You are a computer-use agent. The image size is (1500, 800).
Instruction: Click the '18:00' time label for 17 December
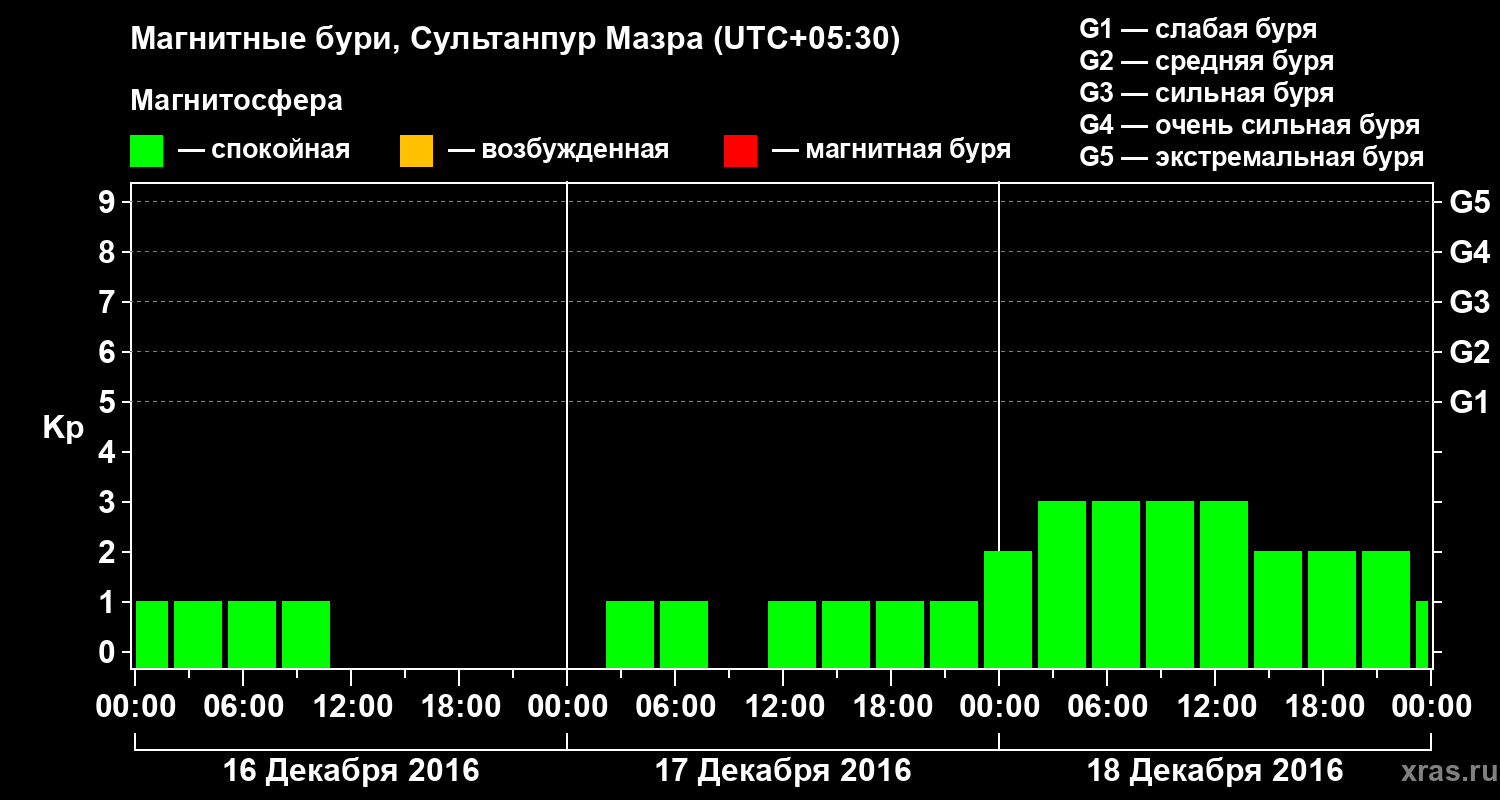(891, 706)
